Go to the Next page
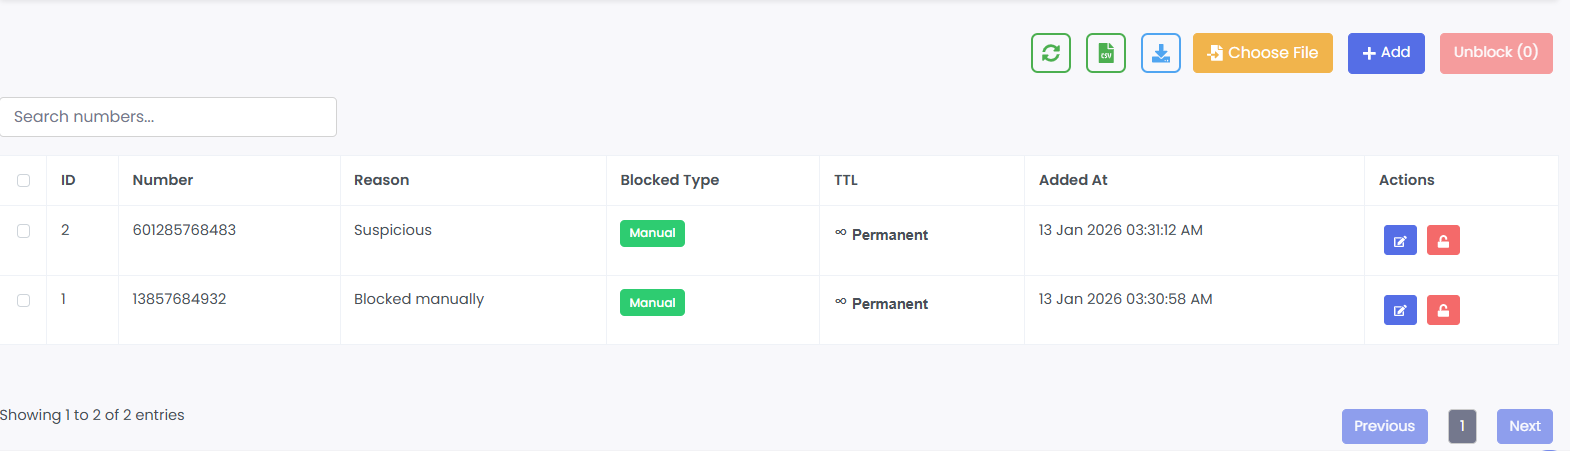Screen dimensions: 1570x451 1524,426
